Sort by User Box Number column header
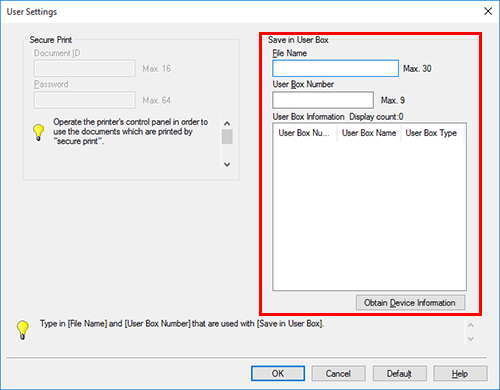Image resolution: width=500 pixels, height=390 pixels. pyautogui.click(x=305, y=133)
